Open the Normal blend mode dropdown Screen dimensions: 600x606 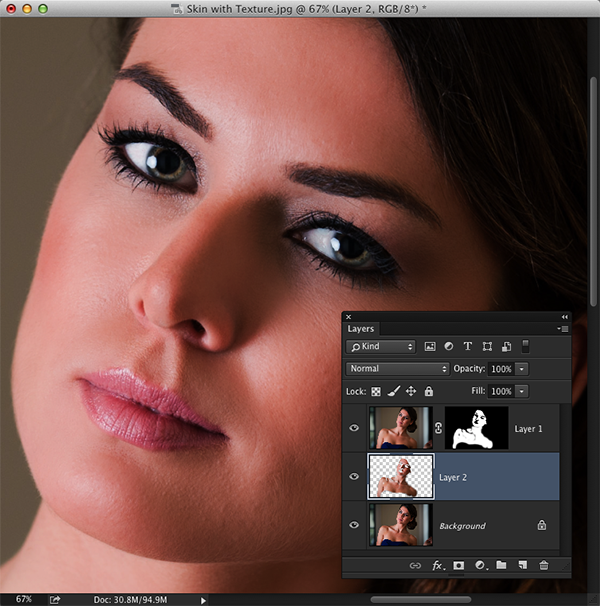pos(397,369)
